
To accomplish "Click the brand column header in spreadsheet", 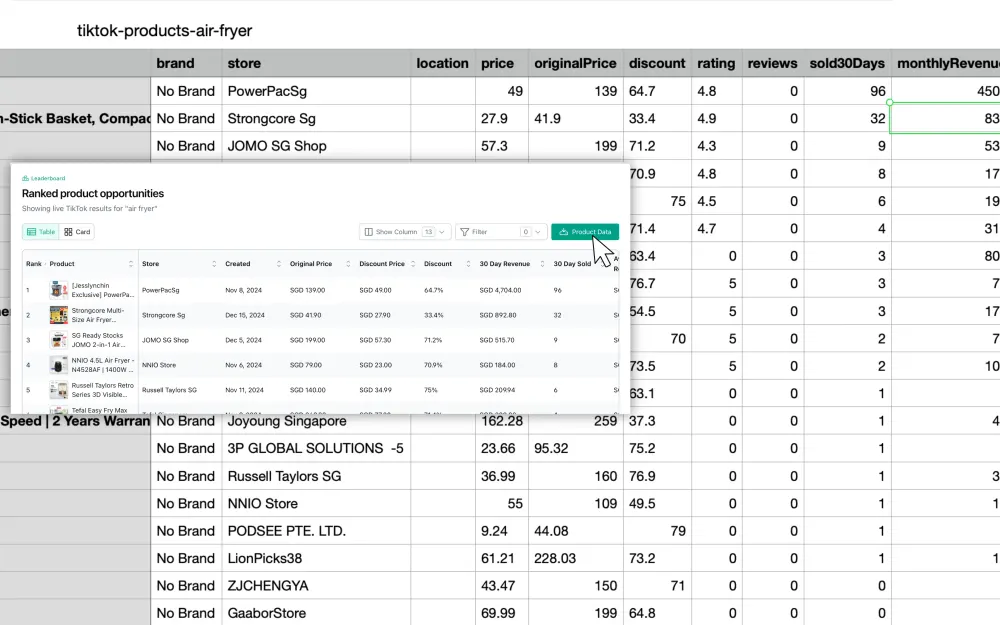I will (186, 63).
